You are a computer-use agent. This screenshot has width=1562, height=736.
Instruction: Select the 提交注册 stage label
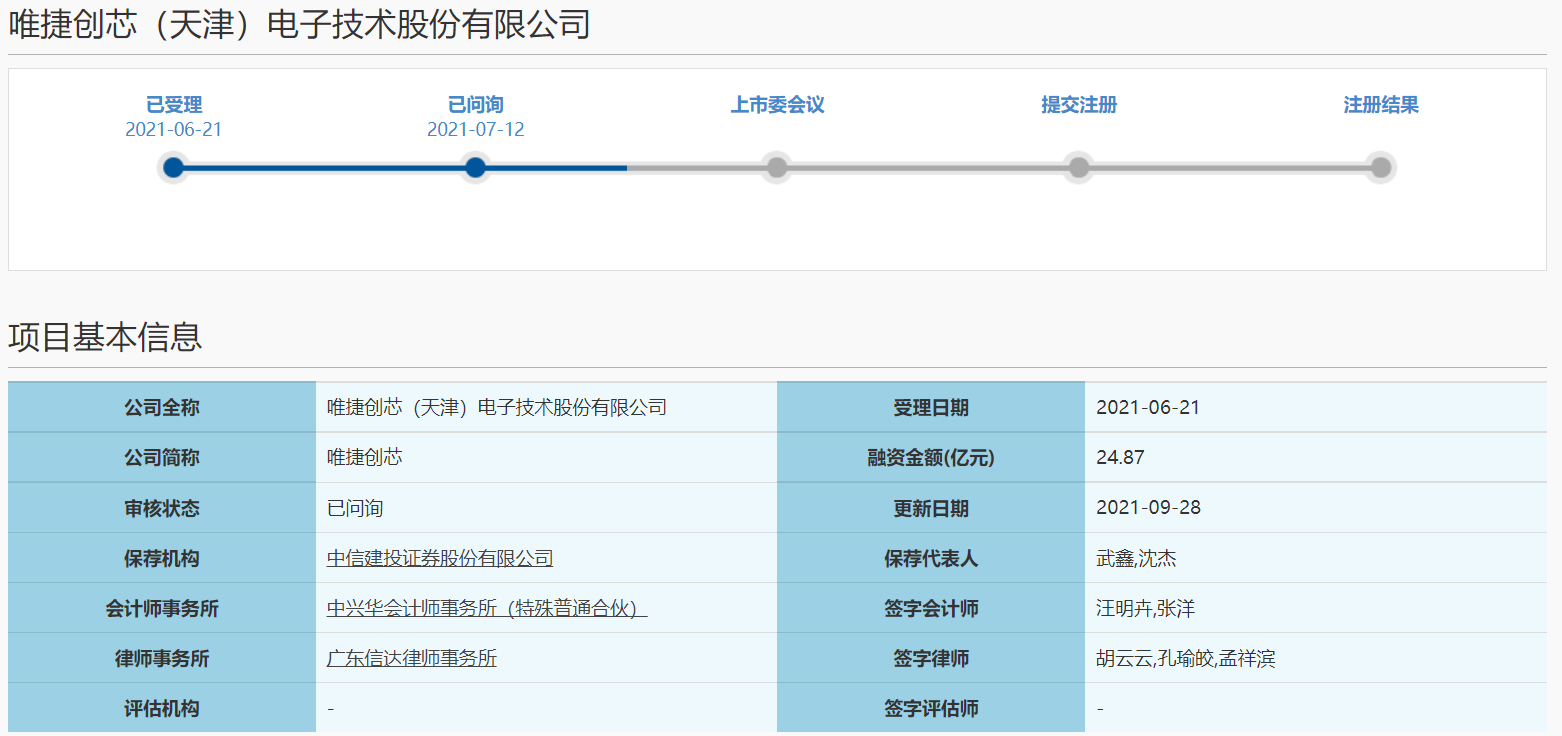(1079, 105)
